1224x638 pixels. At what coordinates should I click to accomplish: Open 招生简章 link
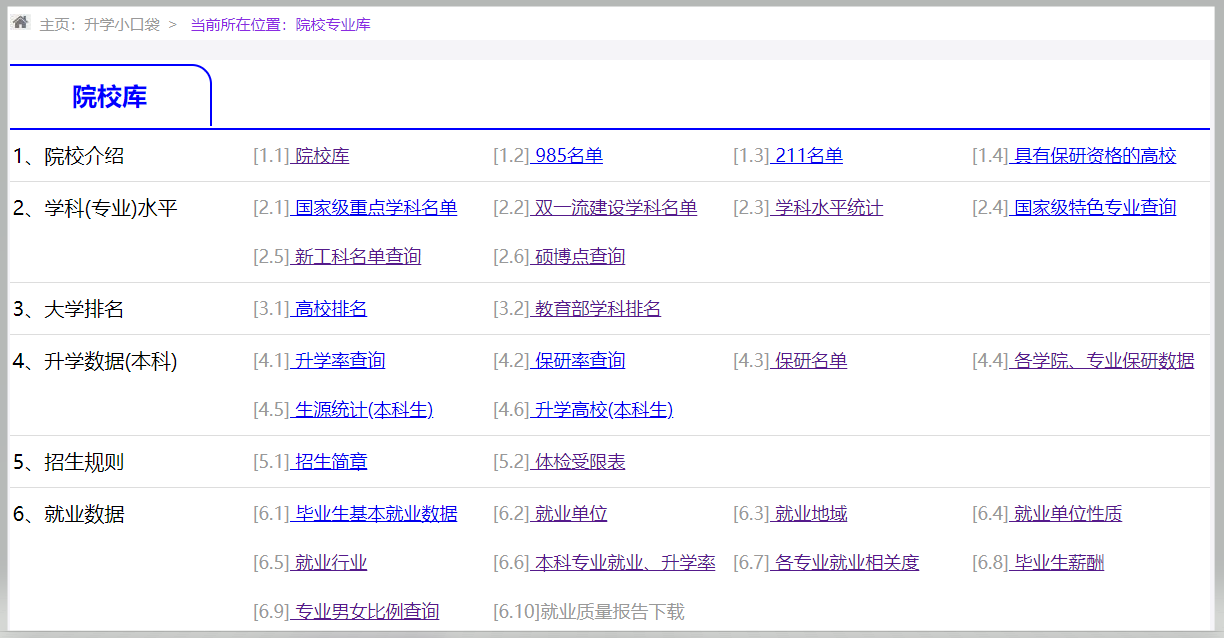tap(330, 462)
